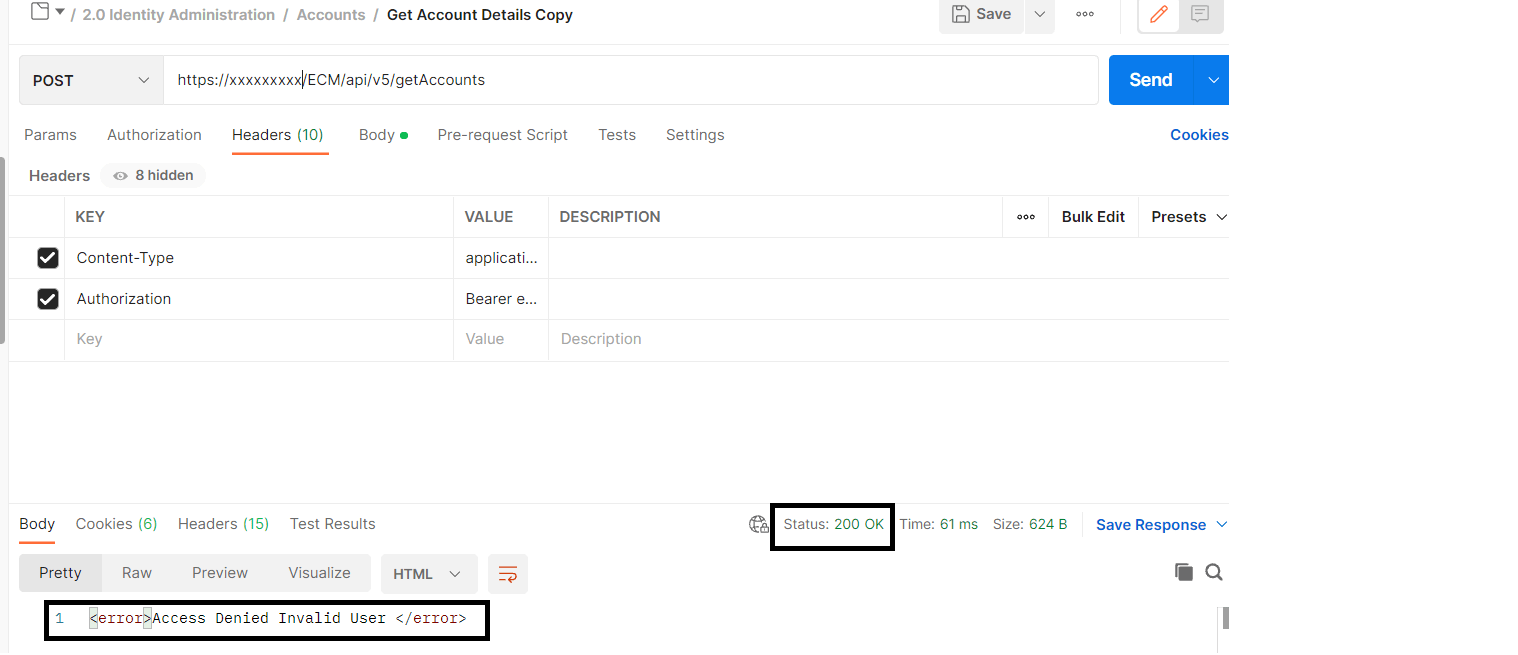Open the Settings tab
Image resolution: width=1518 pixels, height=655 pixels.
pos(695,135)
